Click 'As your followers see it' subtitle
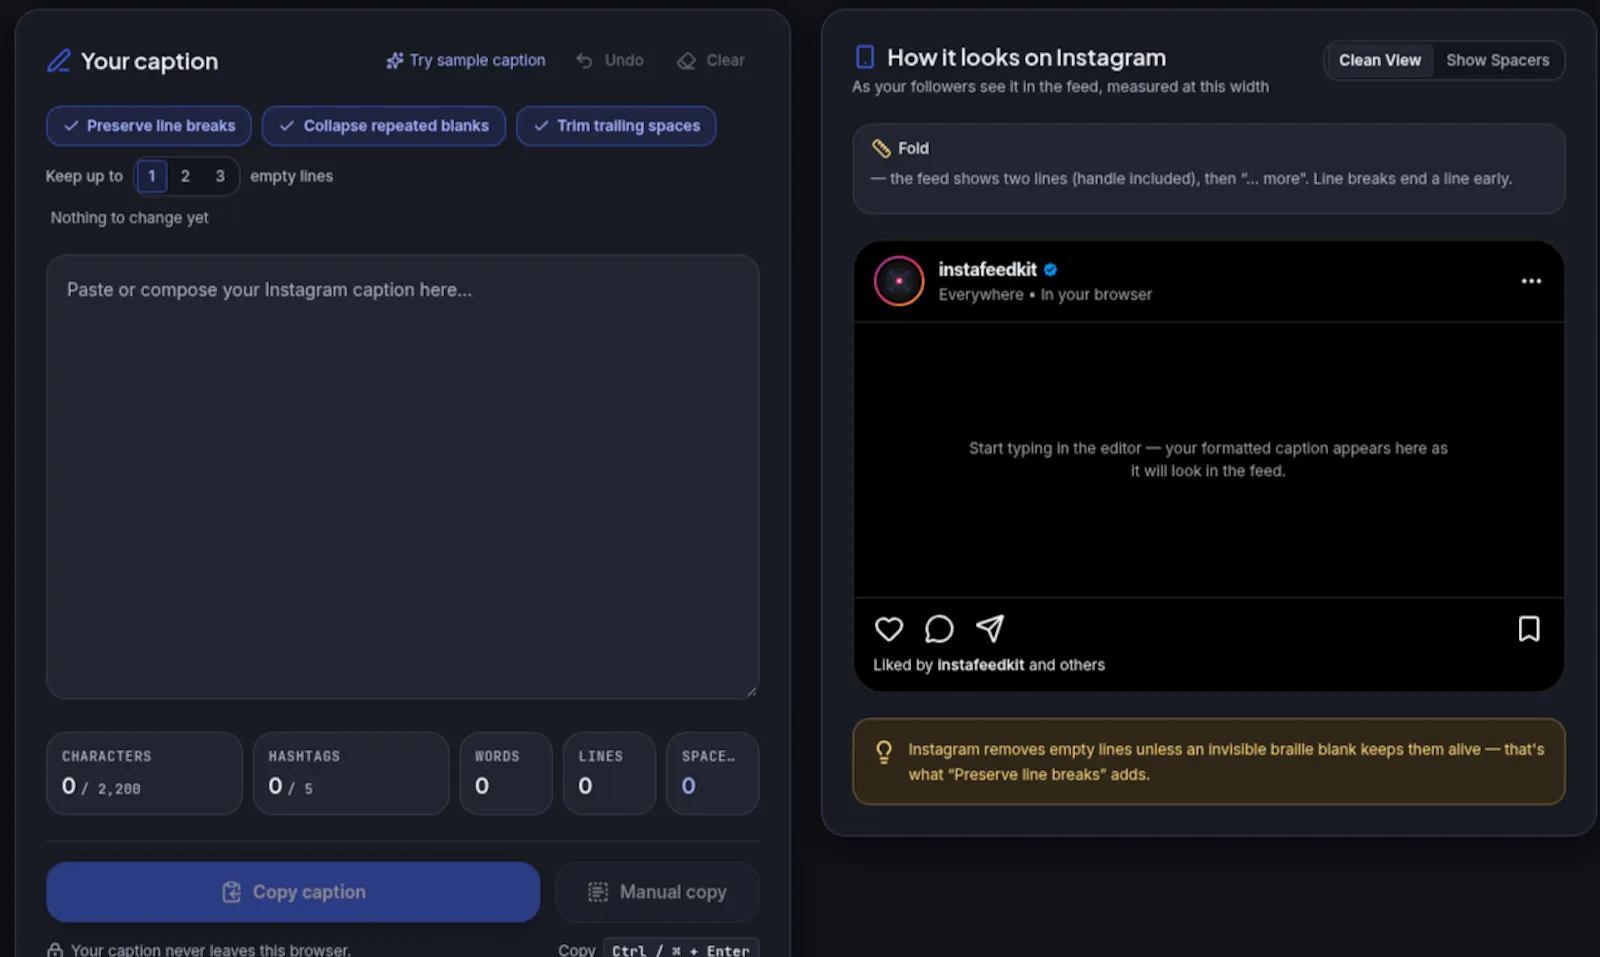The image size is (1600, 957). 1060,87
